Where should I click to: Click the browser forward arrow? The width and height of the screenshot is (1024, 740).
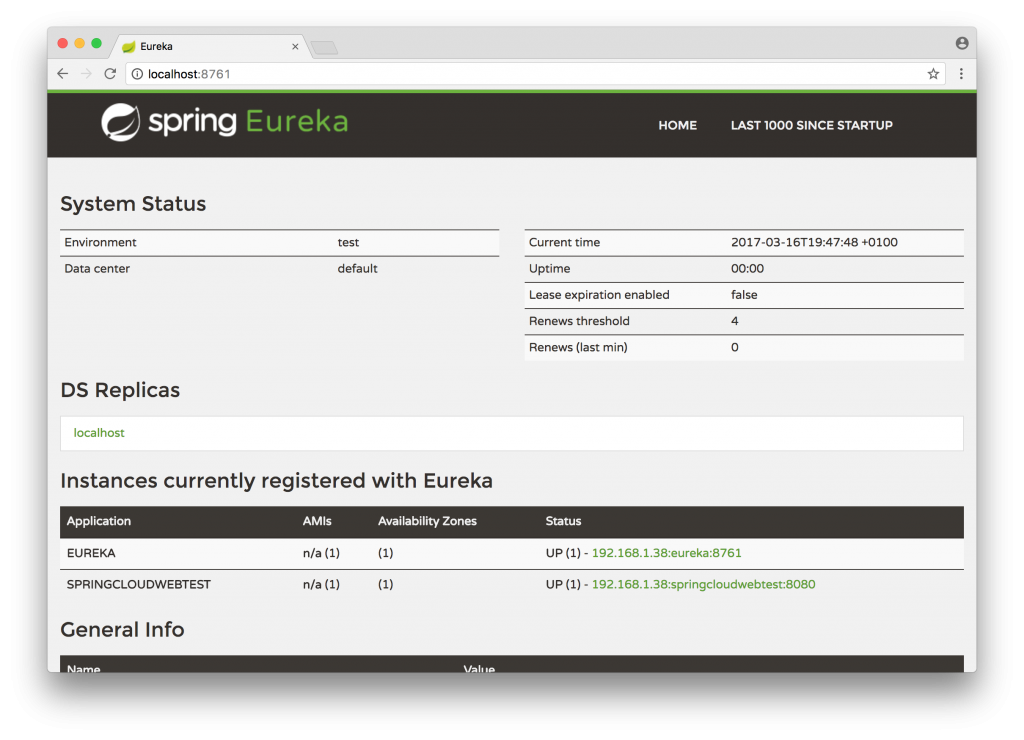(86, 74)
